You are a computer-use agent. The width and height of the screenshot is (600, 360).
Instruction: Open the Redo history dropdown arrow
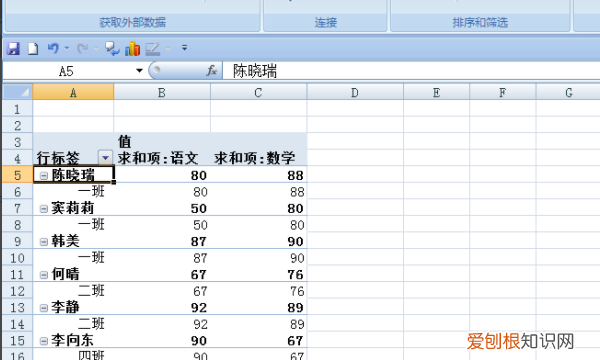[x=96, y=48]
